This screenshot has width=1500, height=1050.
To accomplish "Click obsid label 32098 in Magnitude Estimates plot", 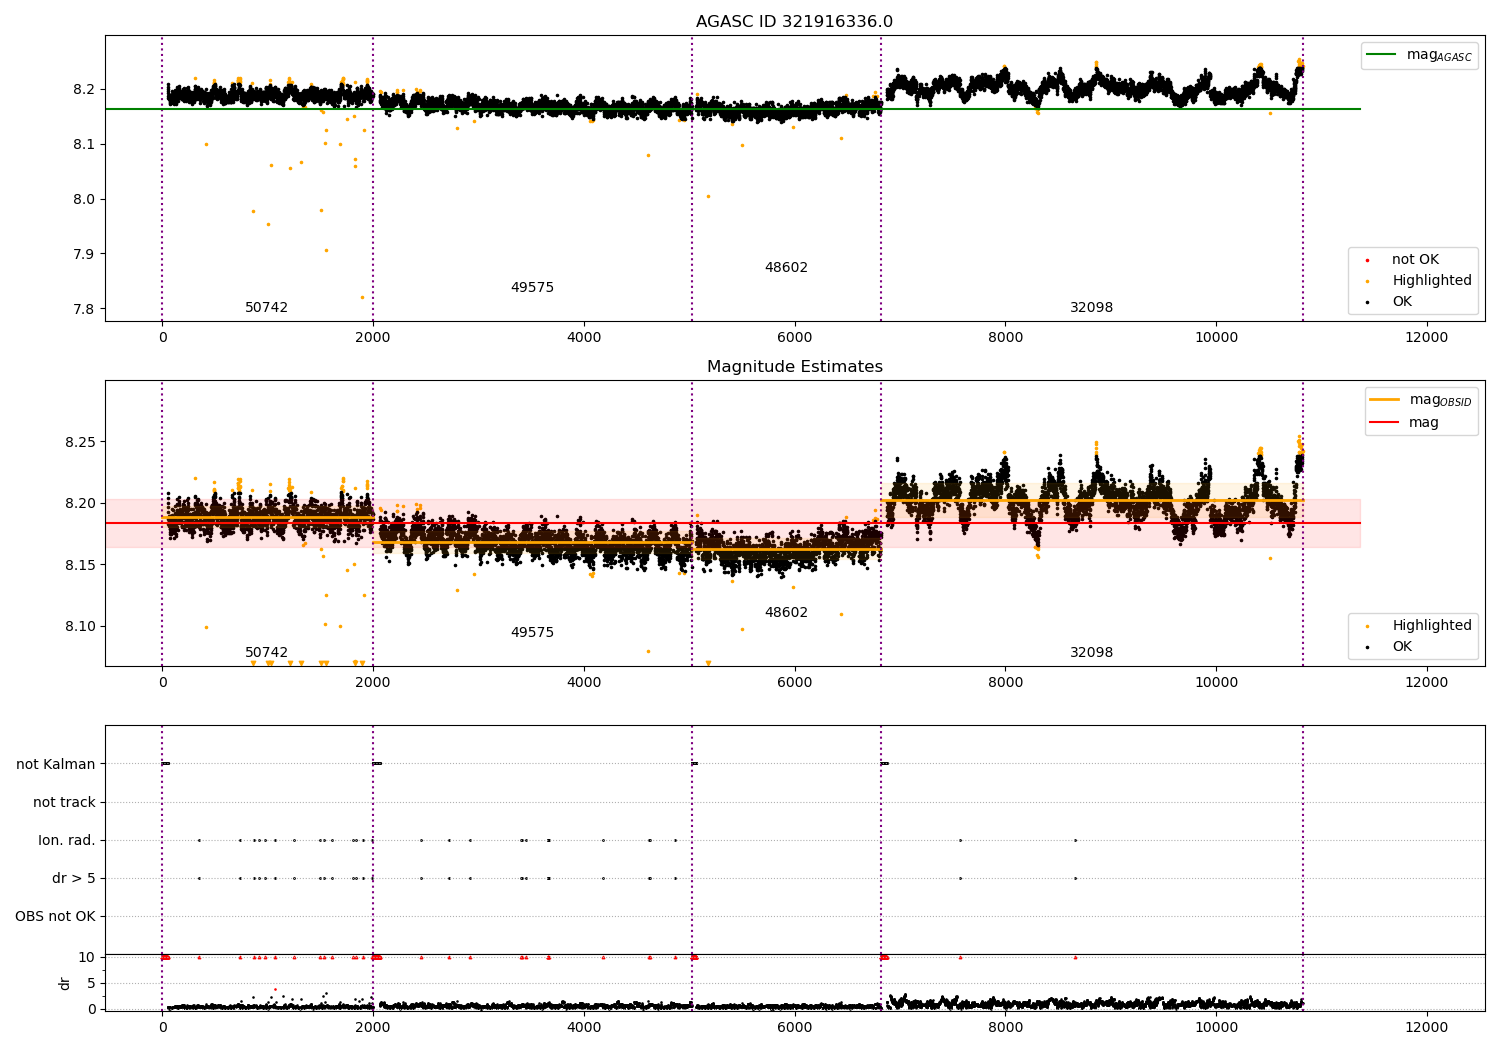I will point(1091,653).
